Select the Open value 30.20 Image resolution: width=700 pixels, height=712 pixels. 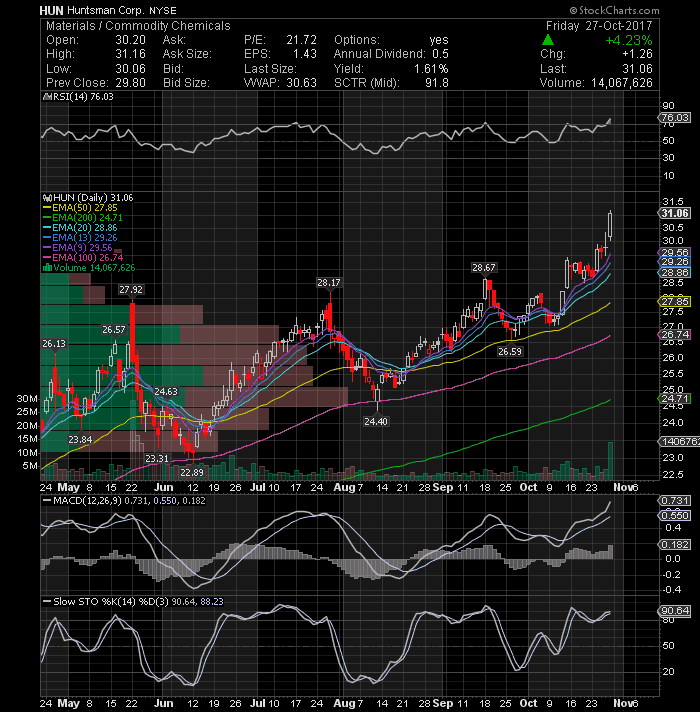pyautogui.click(x=130, y=40)
